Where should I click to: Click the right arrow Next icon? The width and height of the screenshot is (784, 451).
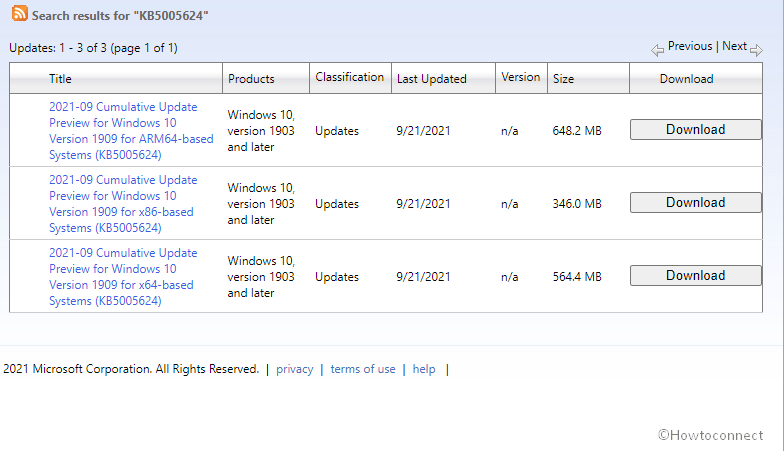[756, 49]
